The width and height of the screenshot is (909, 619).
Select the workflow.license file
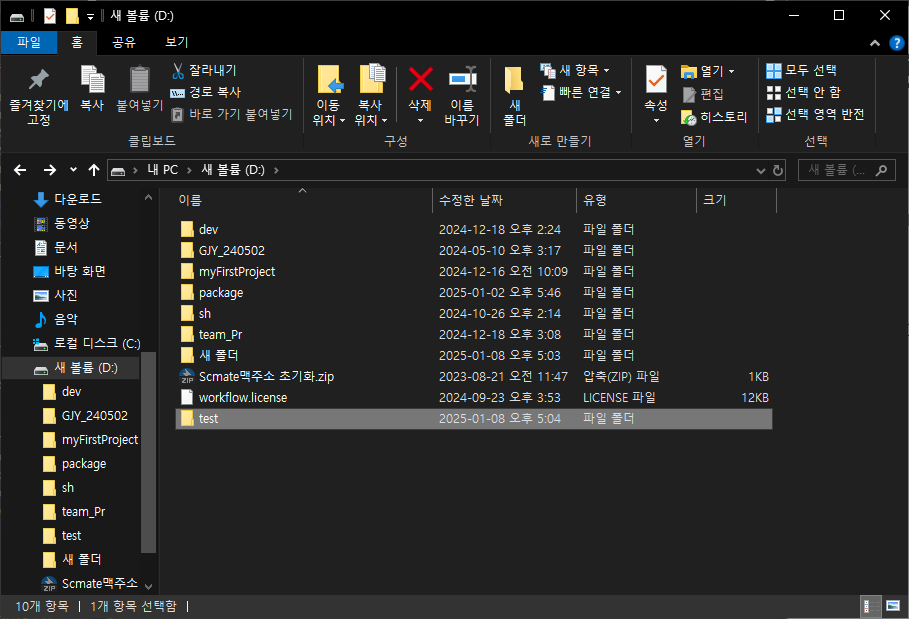474,398
